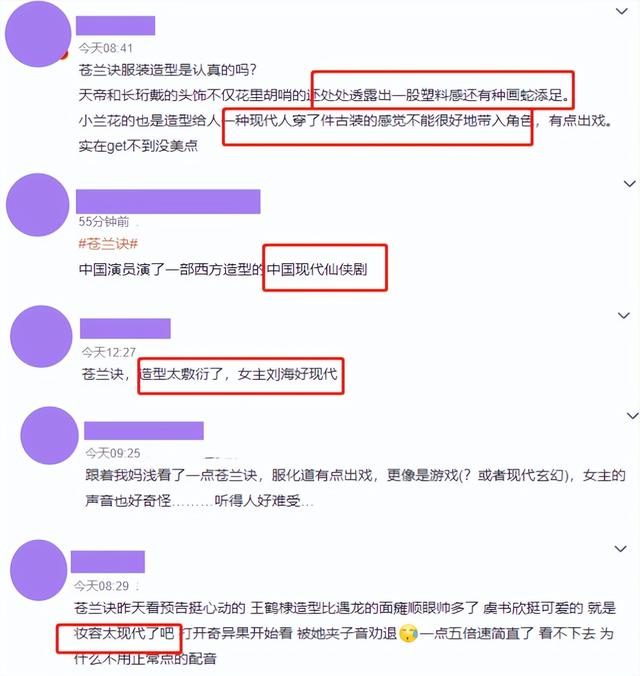Open chevron menu on the 今天09:25 post
This screenshot has width=640, height=676.
coord(633,416)
